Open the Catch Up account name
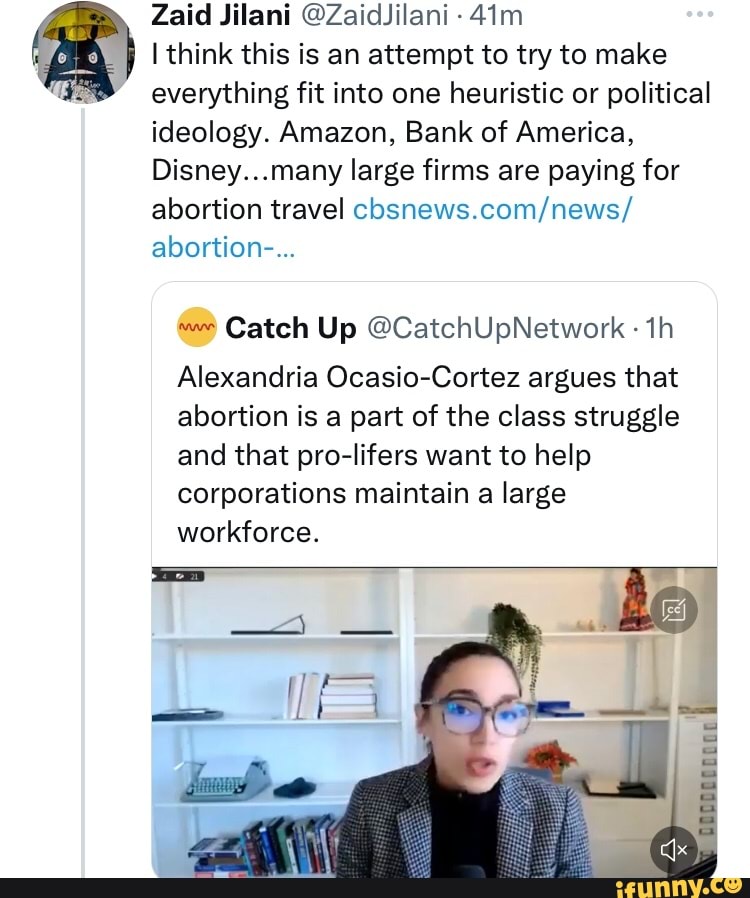This screenshot has height=898, width=750. pyautogui.click(x=291, y=329)
